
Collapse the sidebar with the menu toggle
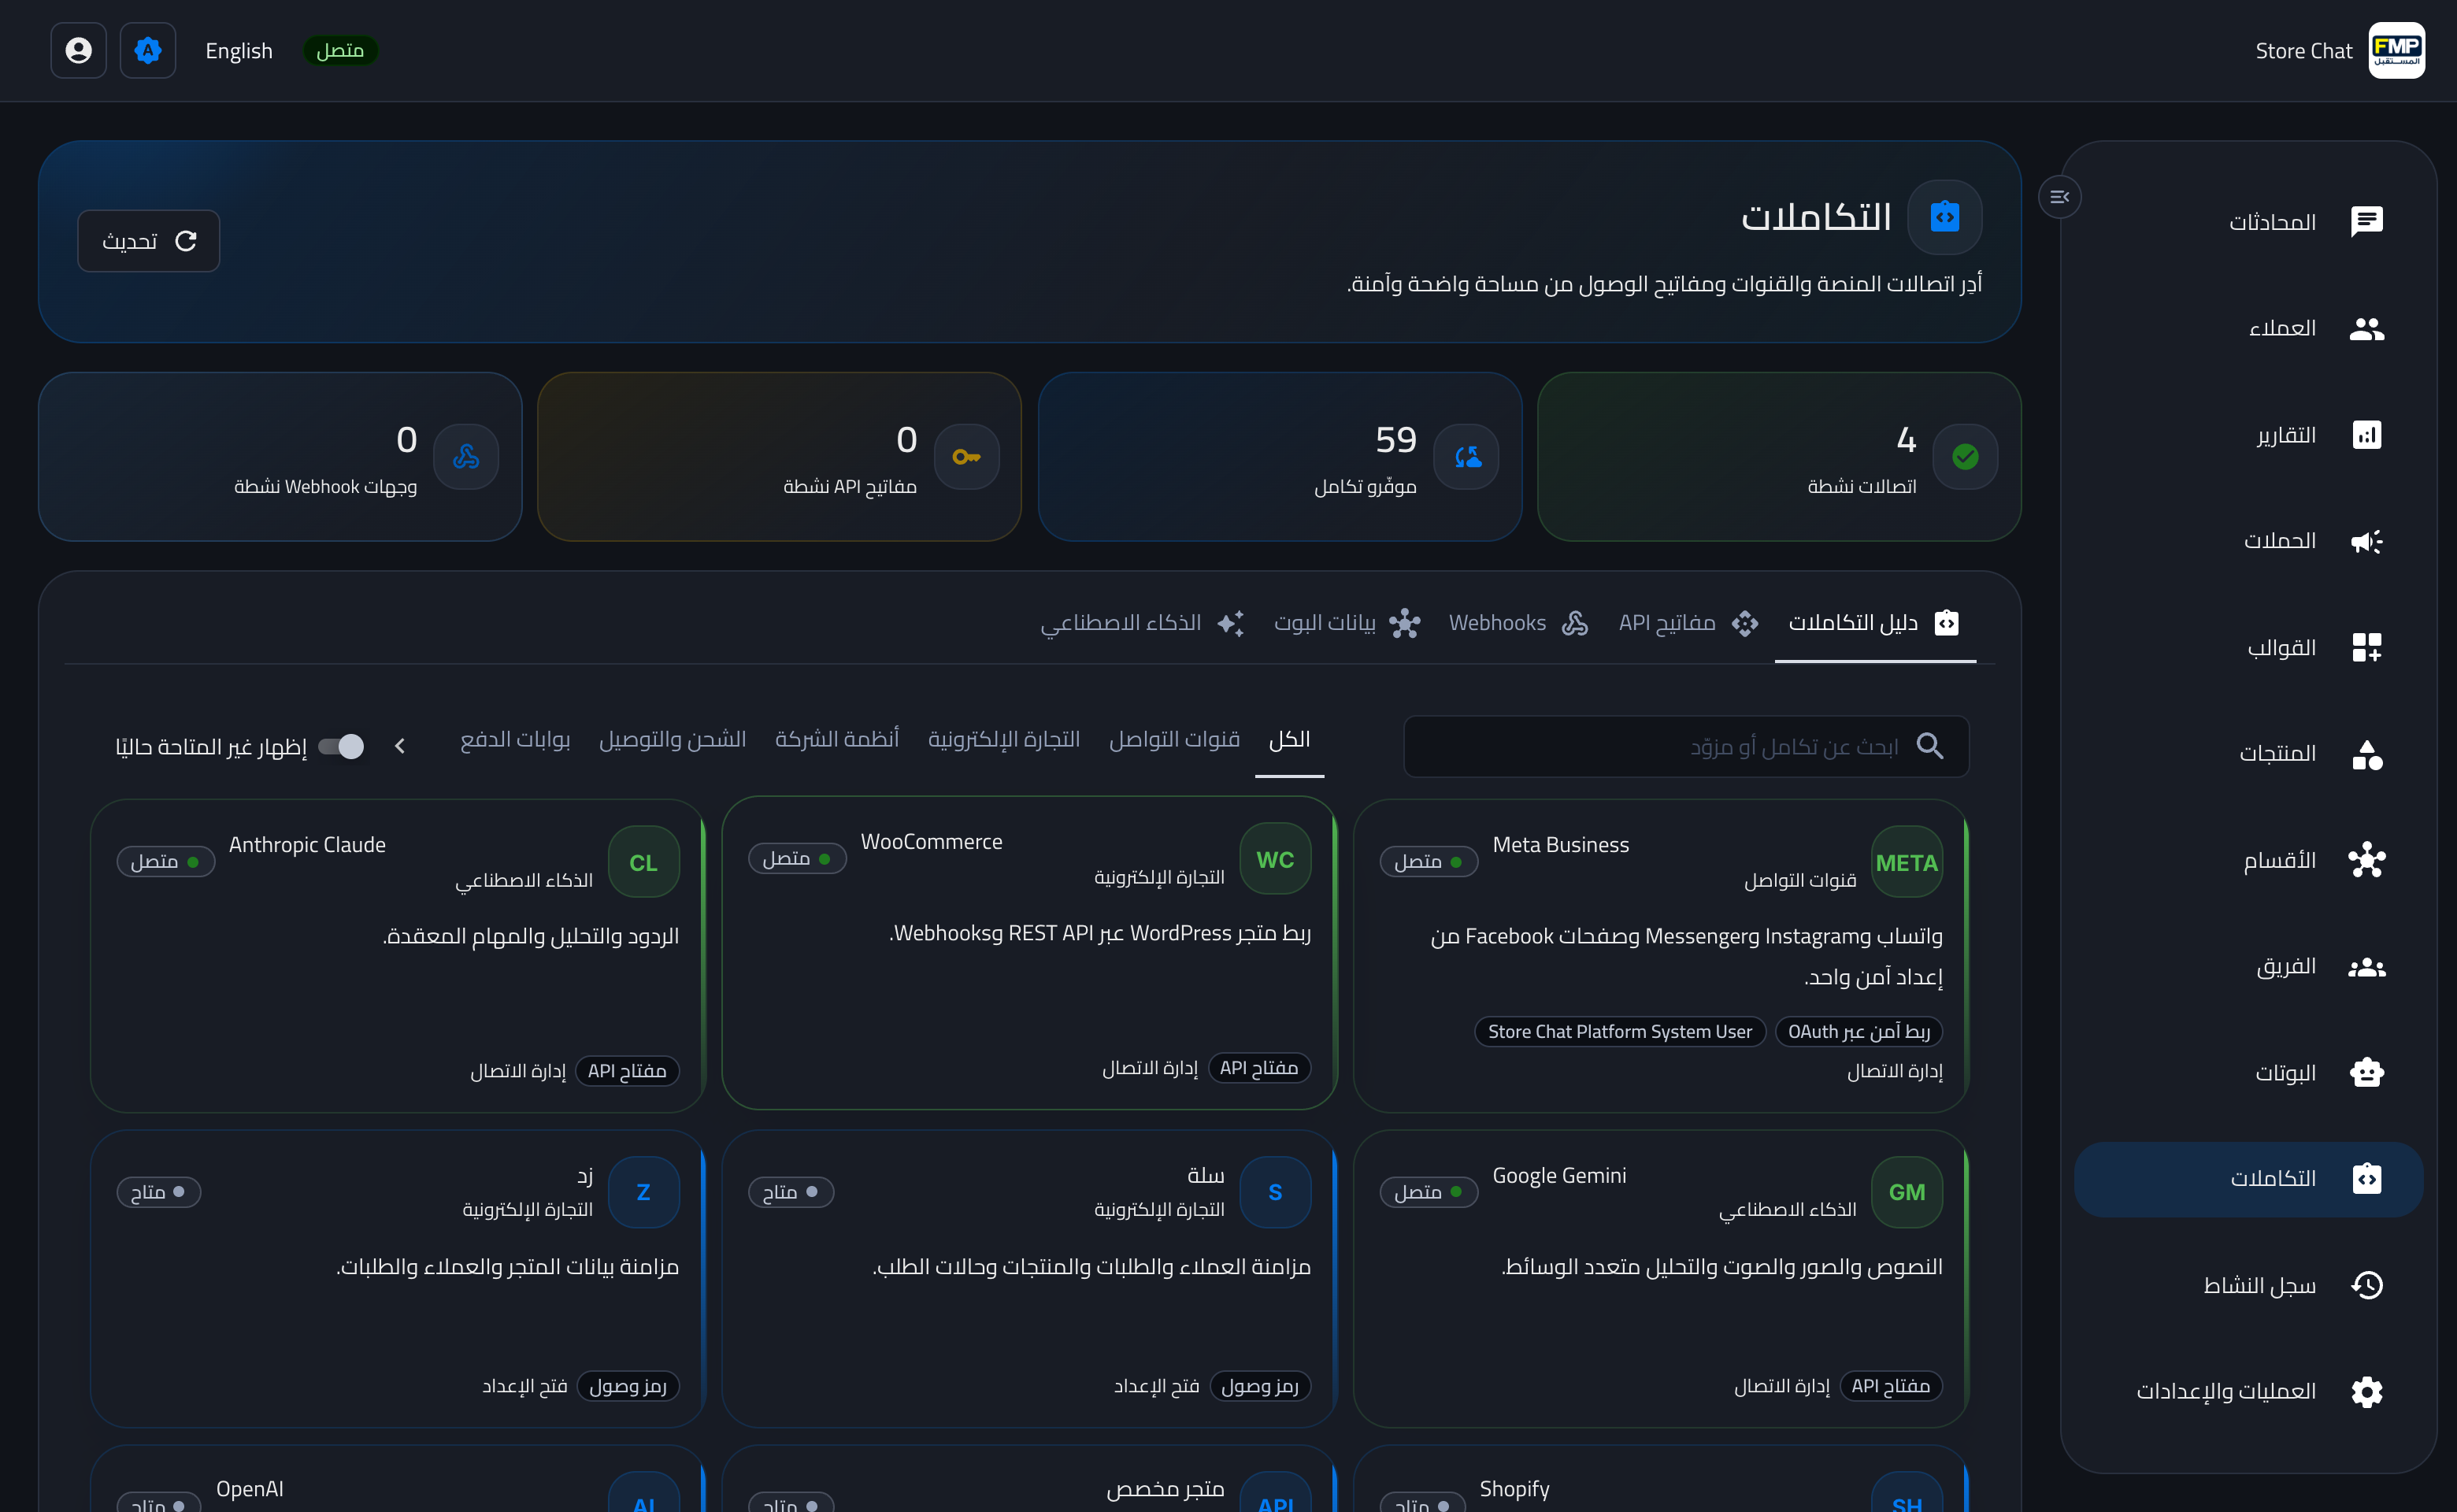point(2060,197)
